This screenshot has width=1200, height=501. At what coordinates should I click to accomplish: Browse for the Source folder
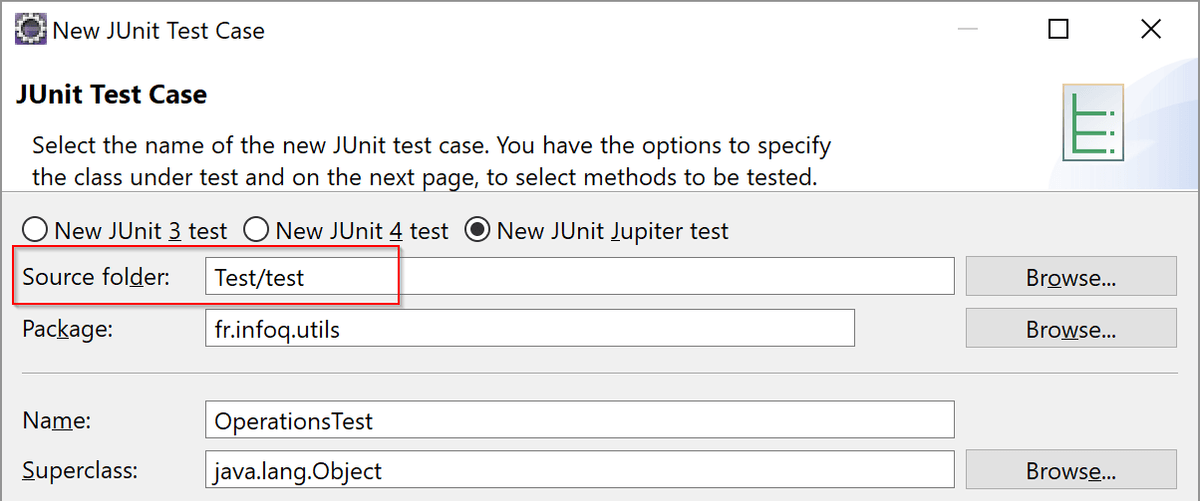click(1071, 277)
